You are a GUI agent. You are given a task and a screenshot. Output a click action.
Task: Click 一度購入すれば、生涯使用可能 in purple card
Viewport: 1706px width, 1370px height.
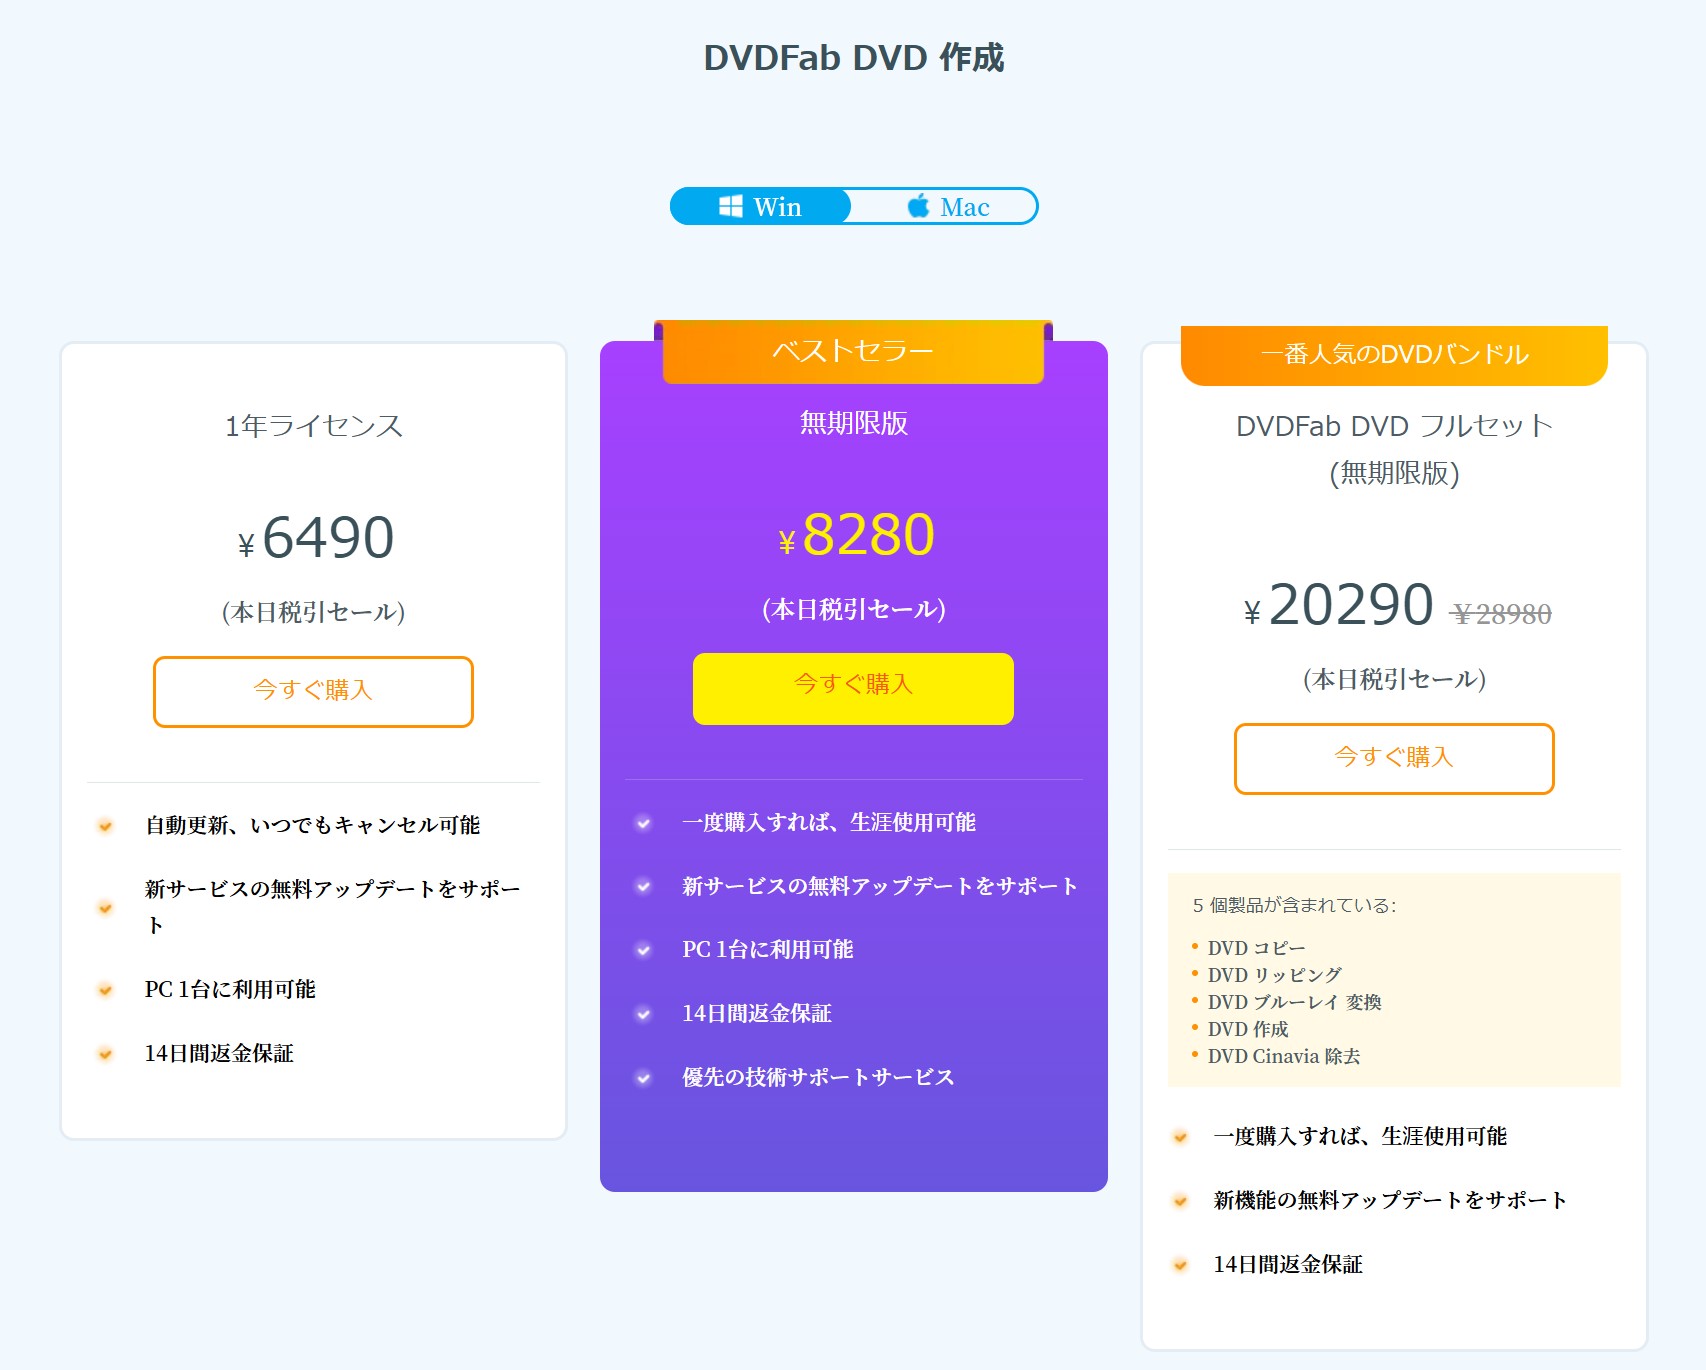point(828,822)
